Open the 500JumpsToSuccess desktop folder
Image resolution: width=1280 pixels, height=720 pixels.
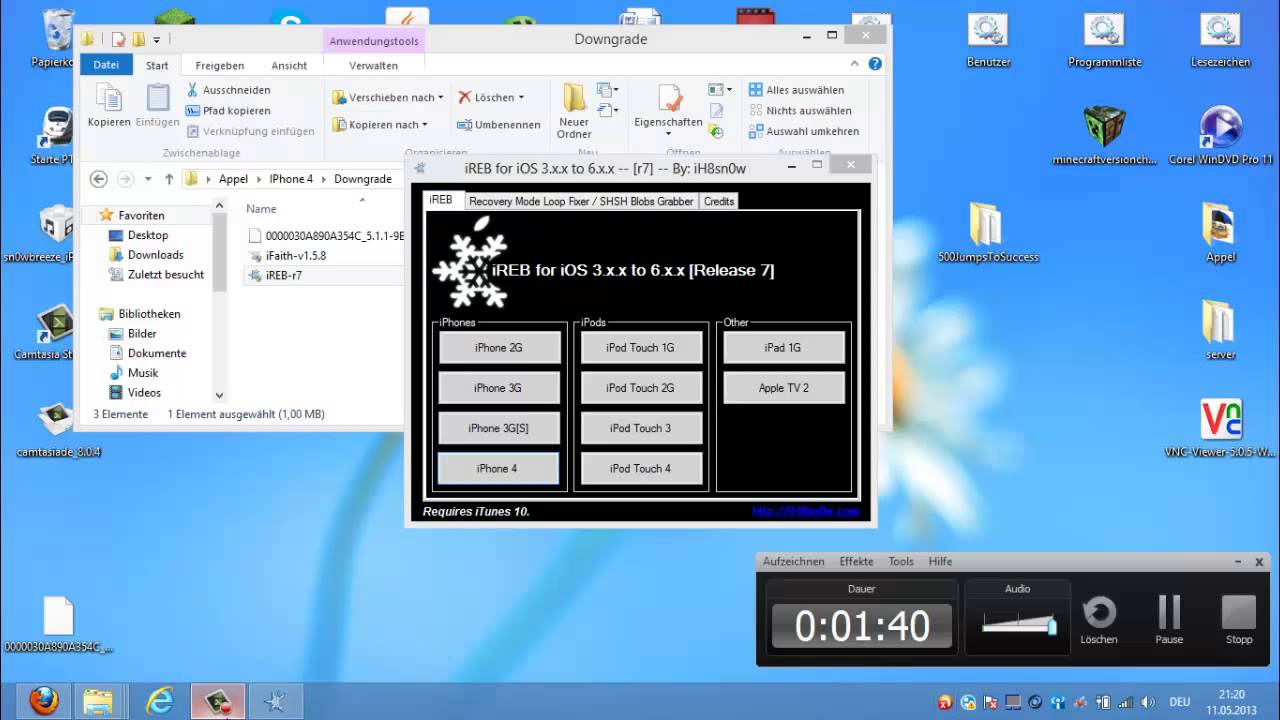coord(987,233)
